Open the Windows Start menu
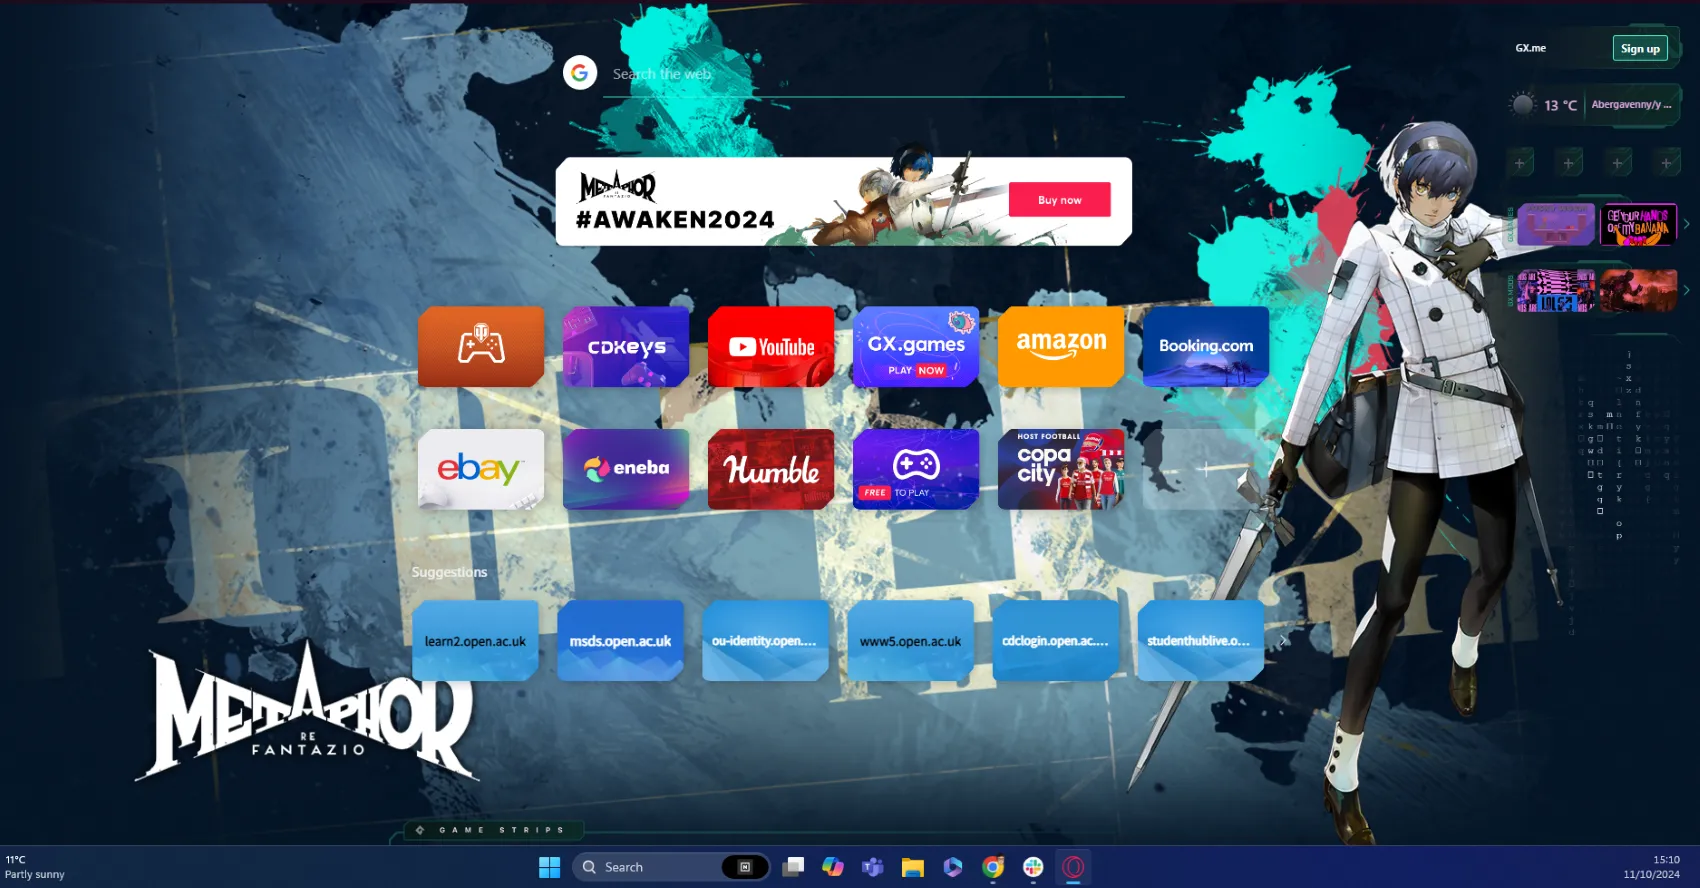The image size is (1700, 888). (x=550, y=867)
